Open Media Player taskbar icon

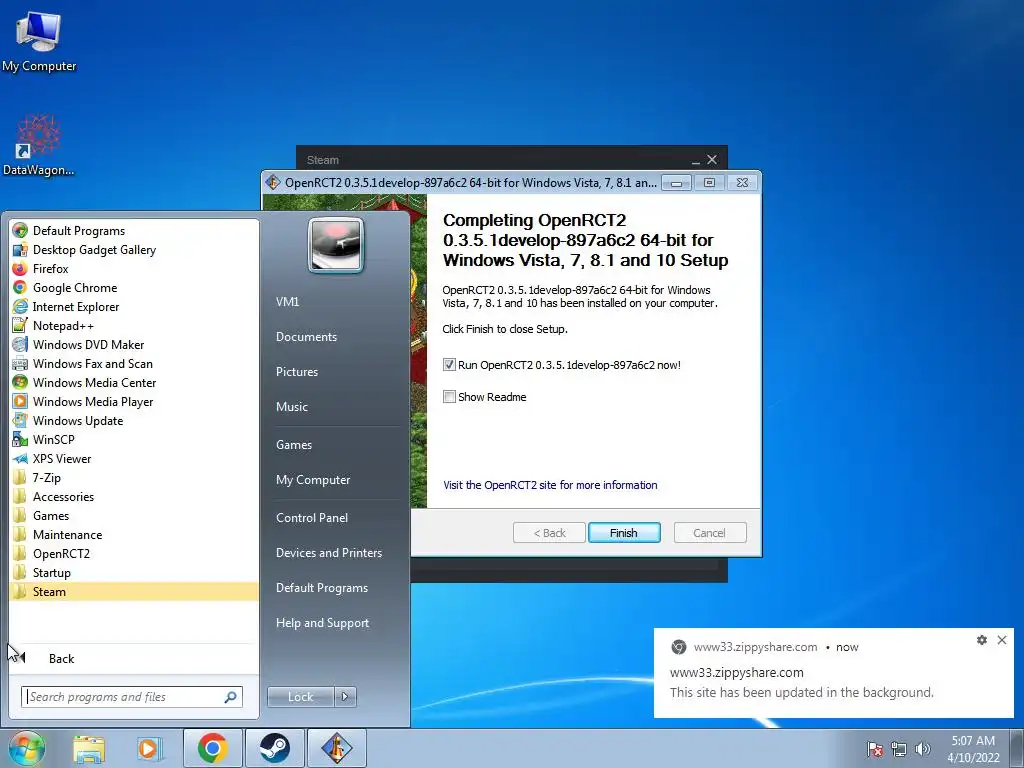coord(149,748)
